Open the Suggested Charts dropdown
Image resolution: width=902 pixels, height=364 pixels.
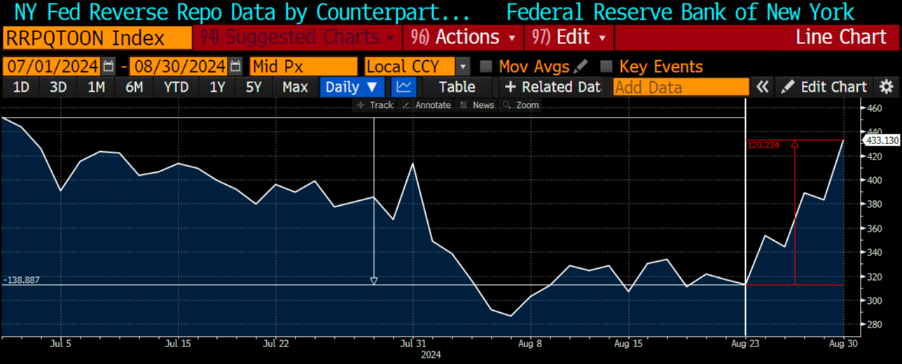297,38
